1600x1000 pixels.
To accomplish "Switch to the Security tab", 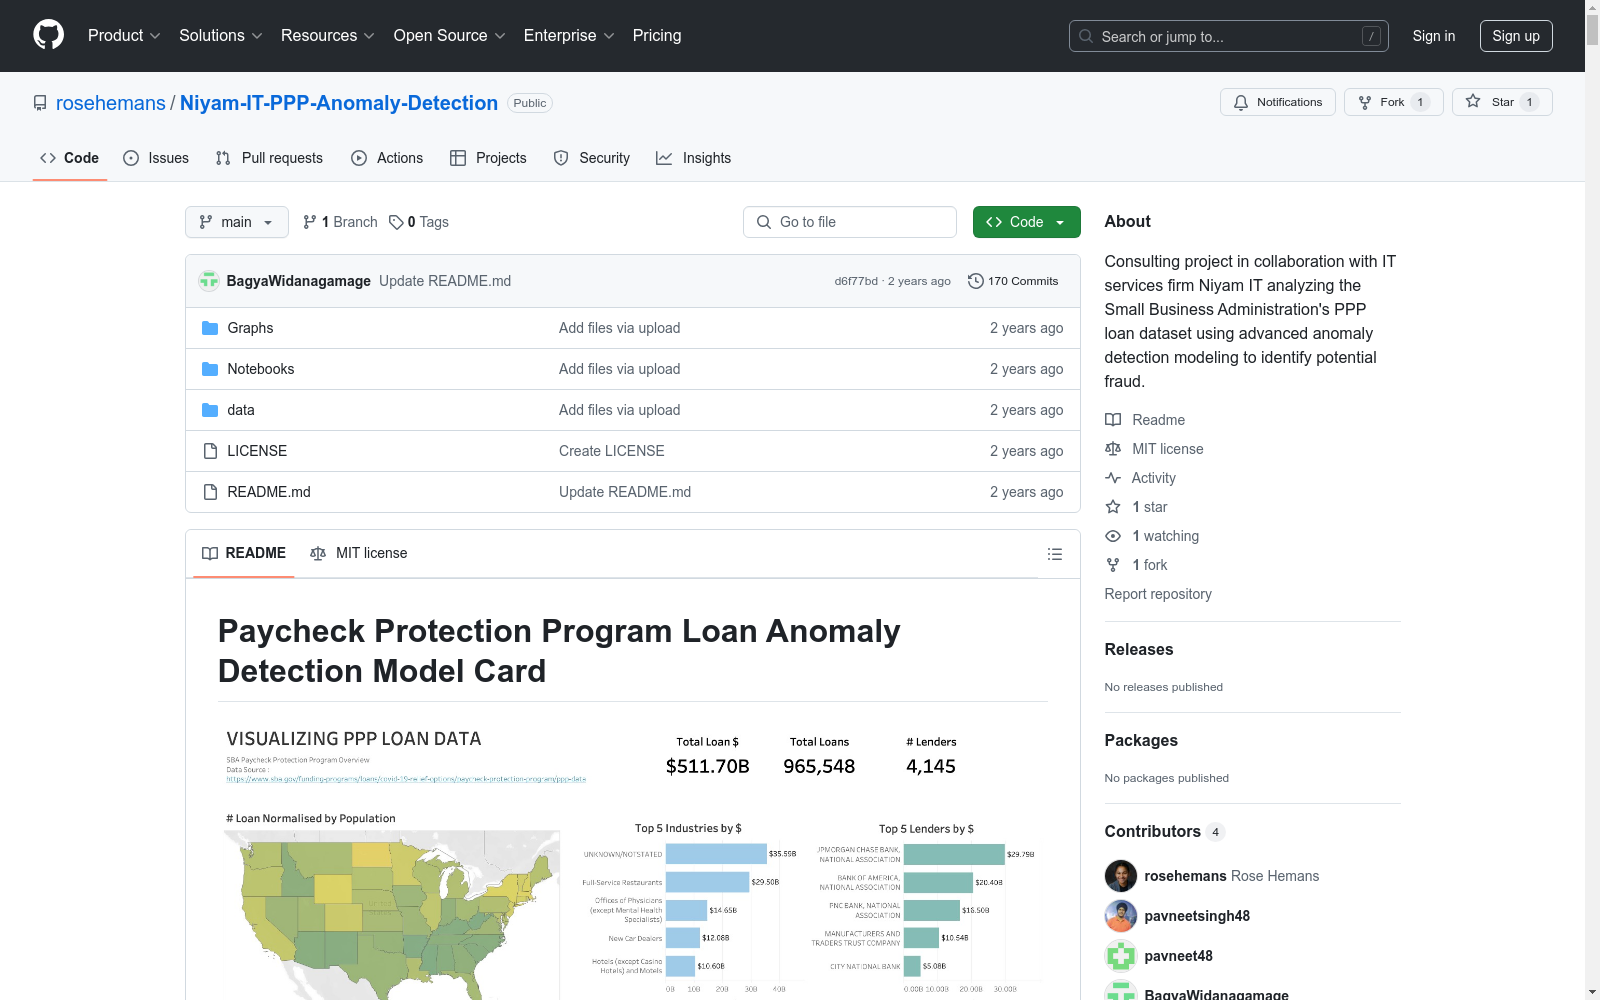I will pos(592,158).
